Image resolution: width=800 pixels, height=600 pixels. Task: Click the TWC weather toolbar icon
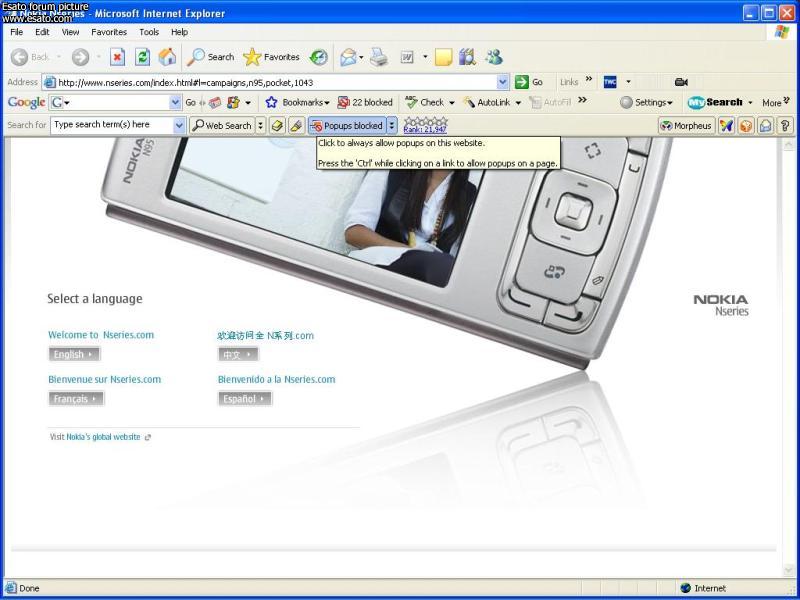point(610,82)
